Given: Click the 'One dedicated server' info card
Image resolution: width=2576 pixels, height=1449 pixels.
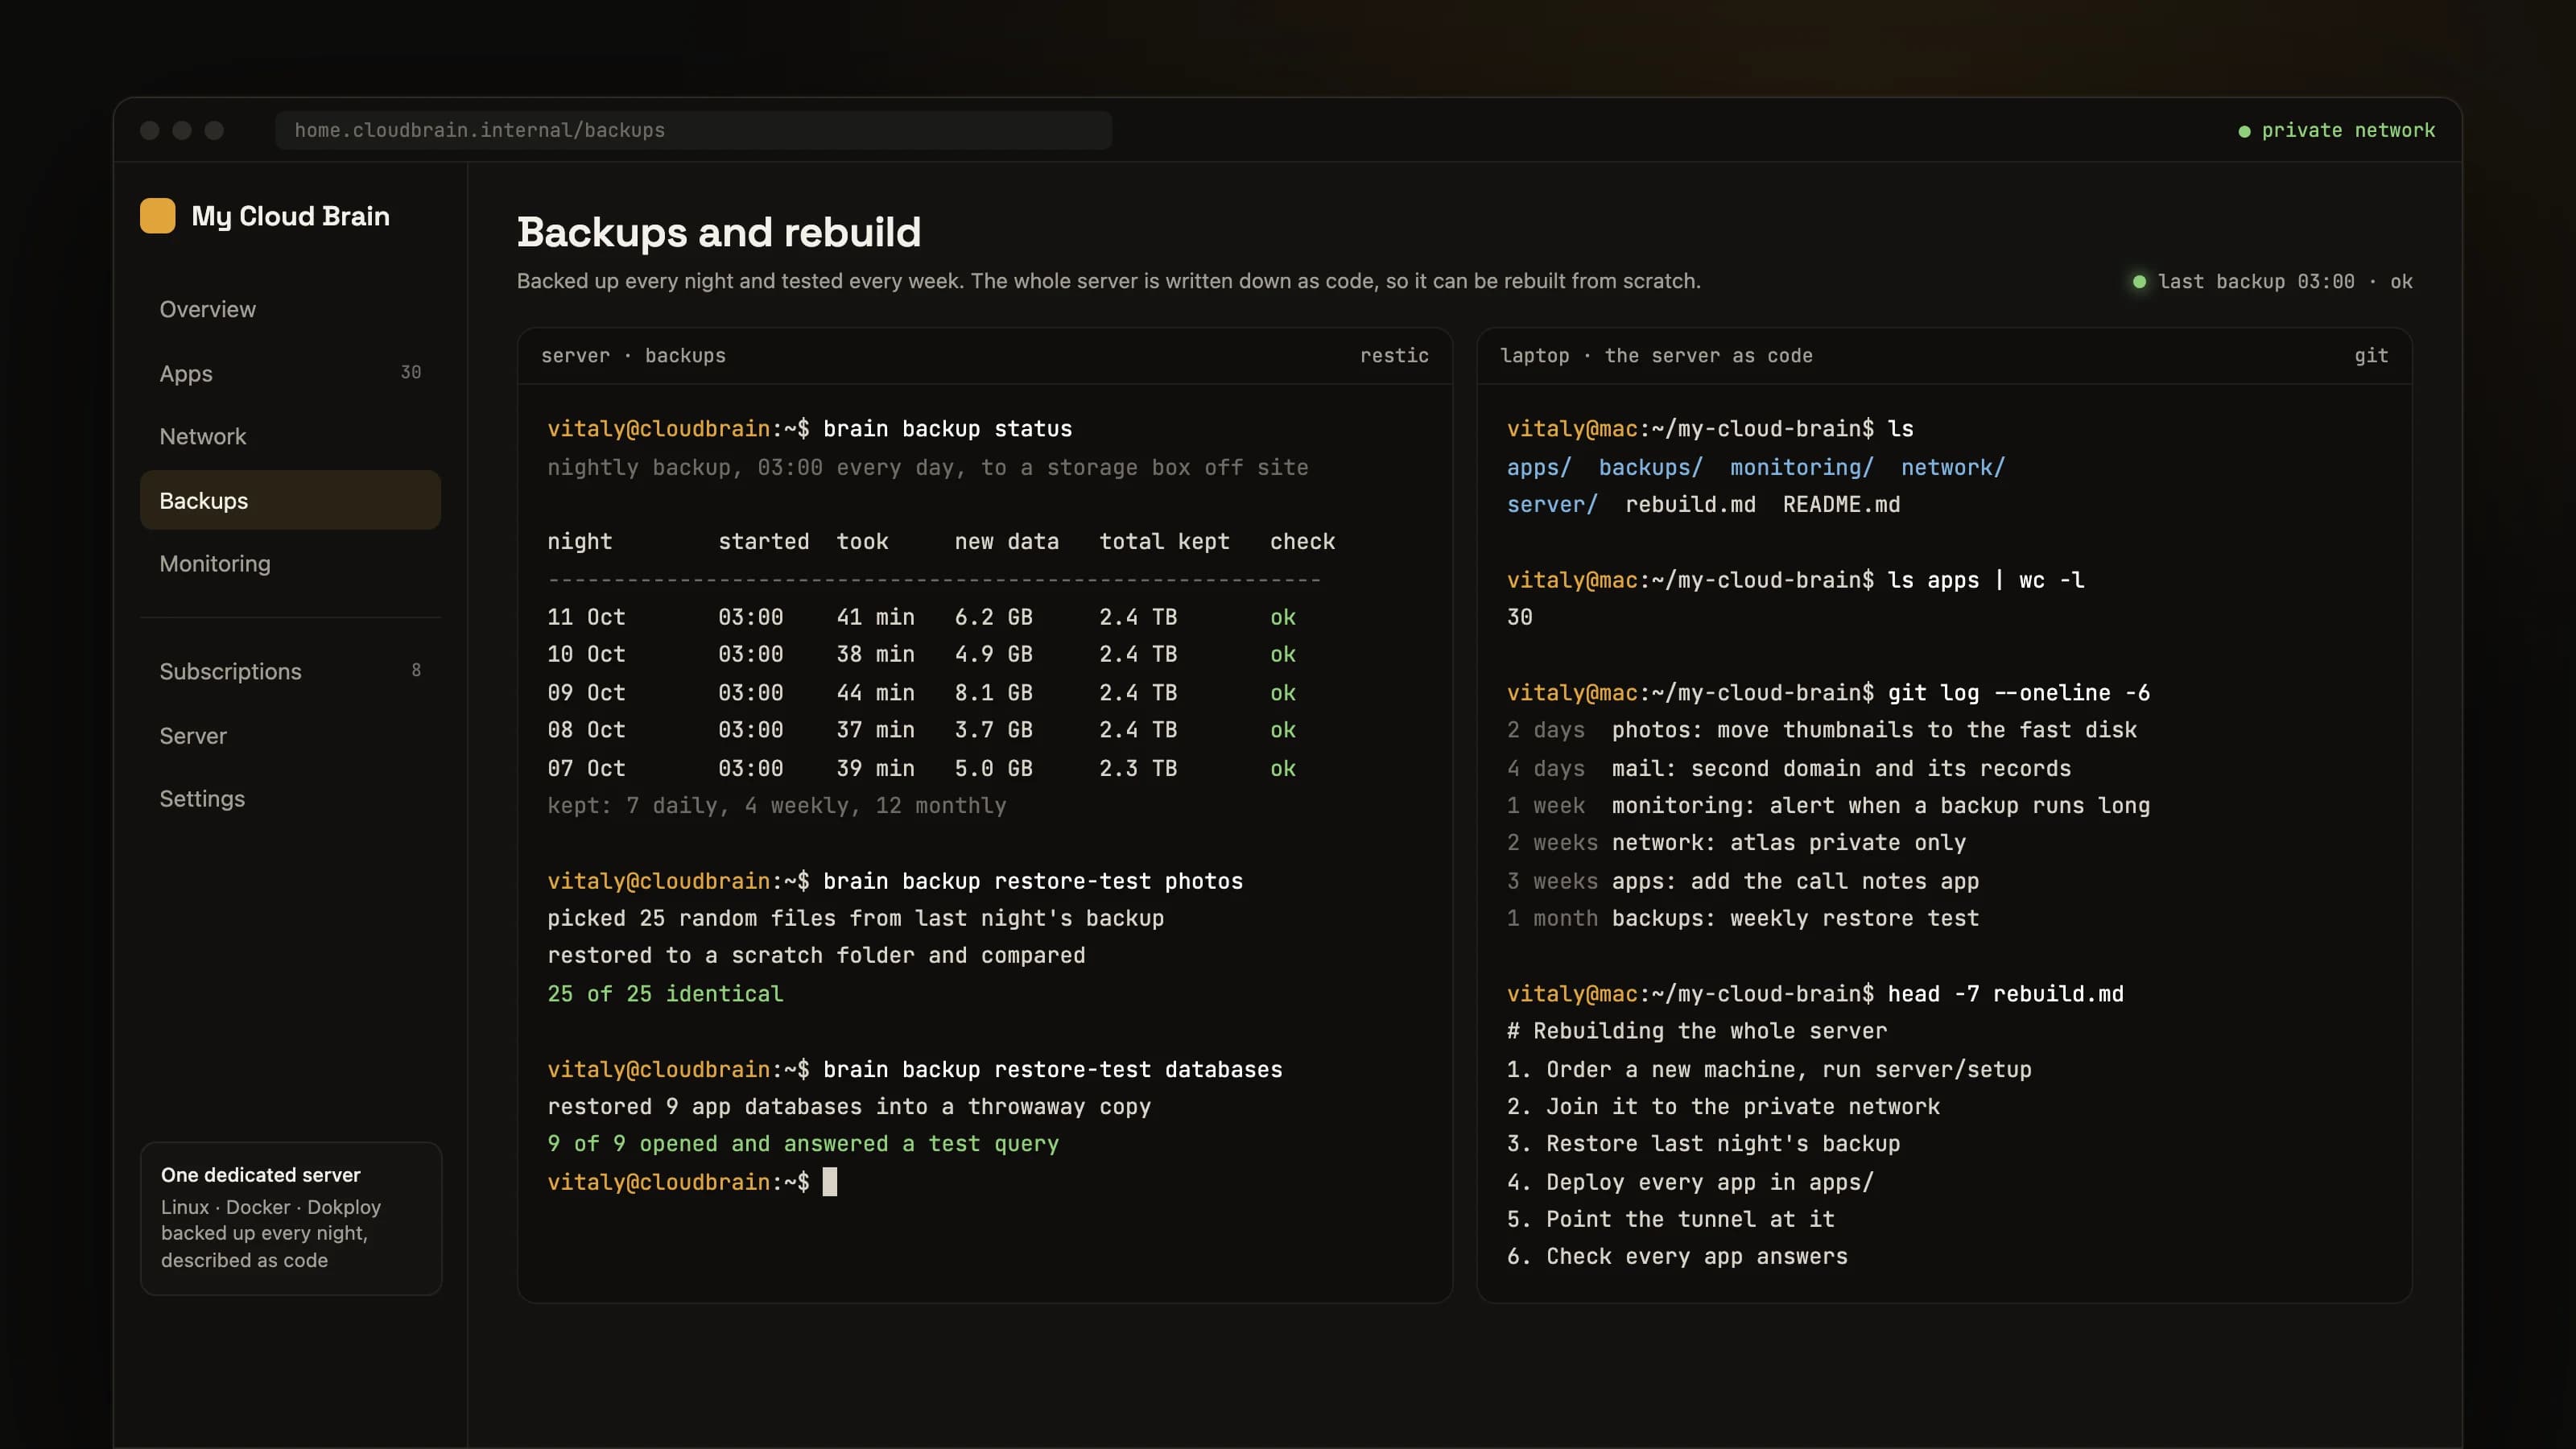Looking at the screenshot, I should tap(290, 1218).
